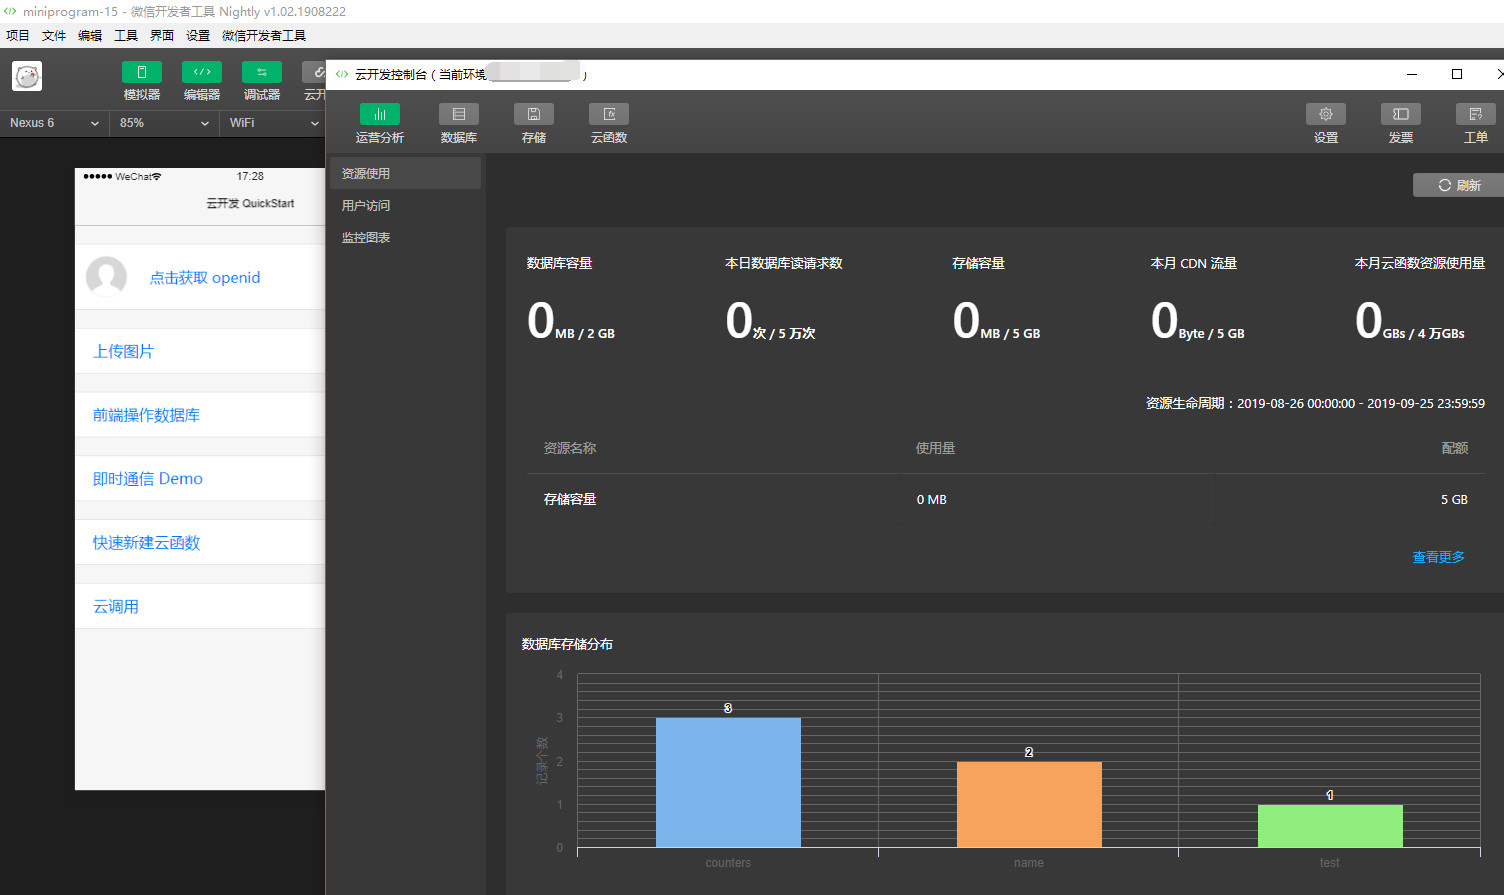Click the 资源生命周期 date range text

pyautogui.click(x=1315, y=403)
